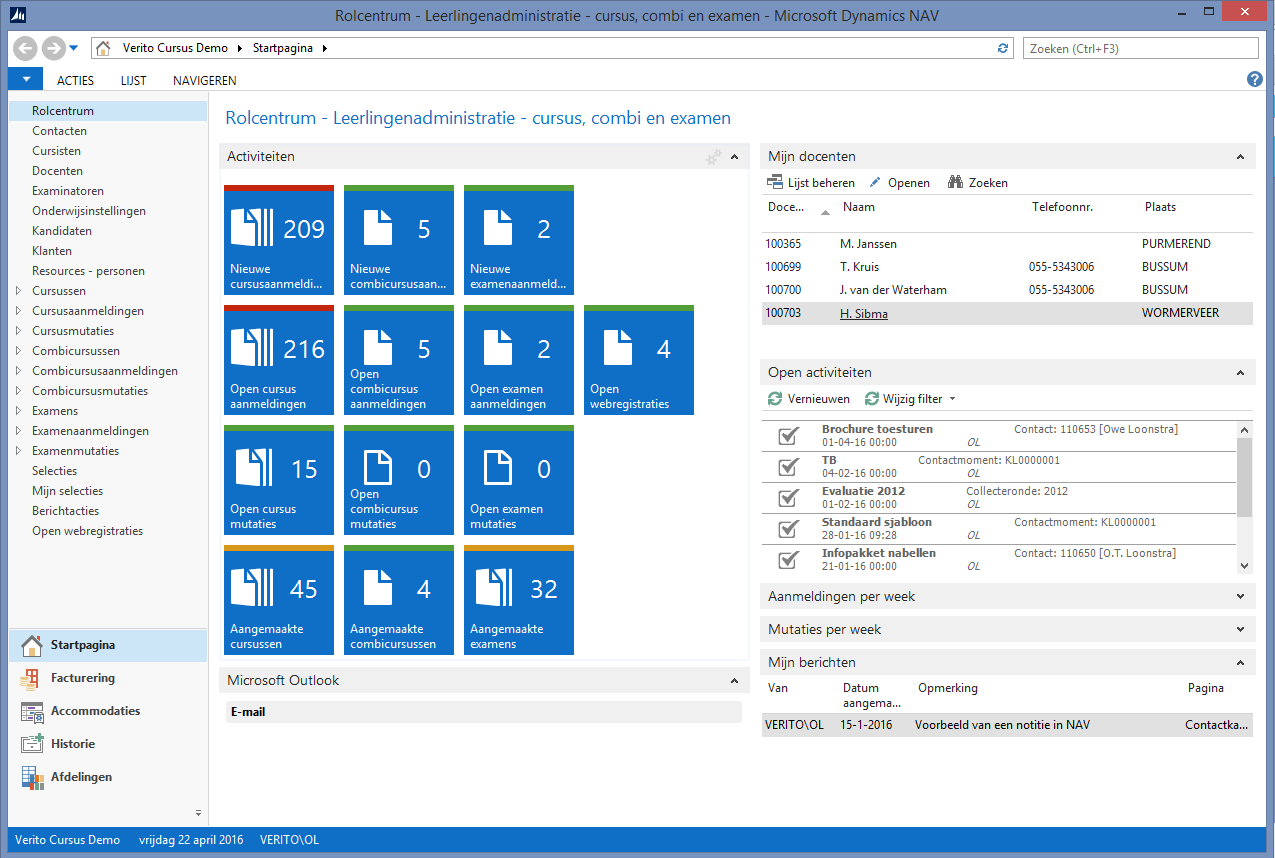This screenshot has height=858, width=1275.
Task: Select docent row M. Janssen
Action: tap(1006, 244)
